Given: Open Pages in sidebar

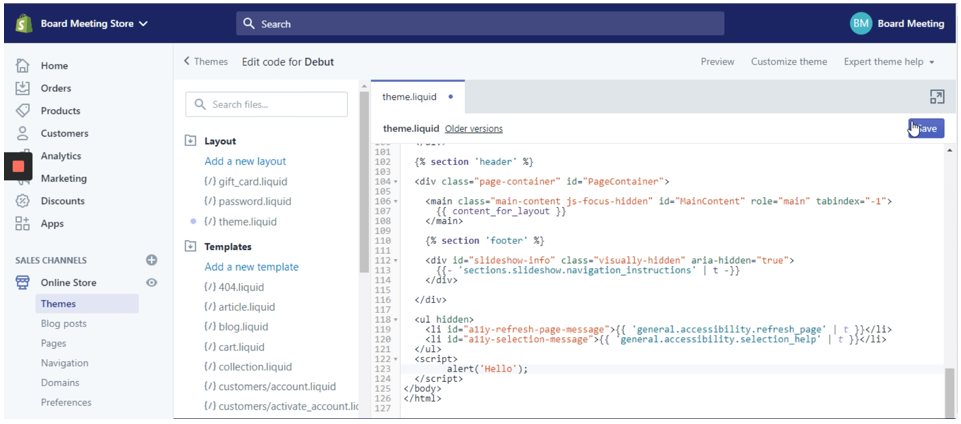Looking at the screenshot, I should point(53,343).
